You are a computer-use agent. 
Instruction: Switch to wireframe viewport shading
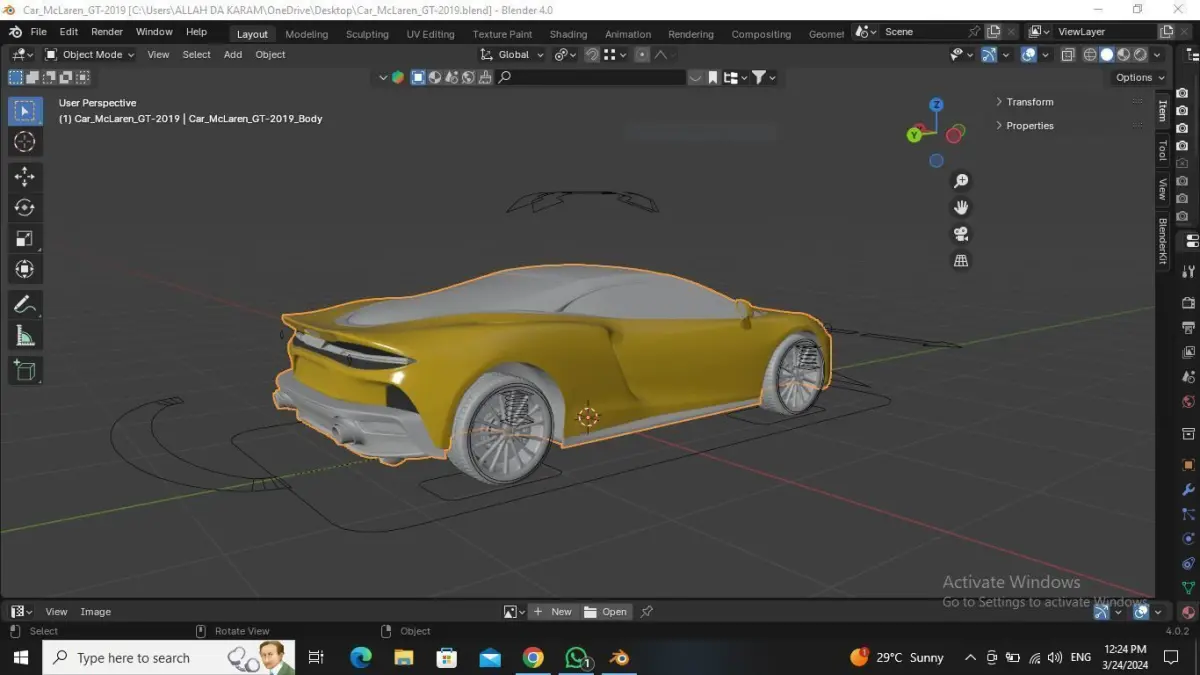(x=1091, y=55)
